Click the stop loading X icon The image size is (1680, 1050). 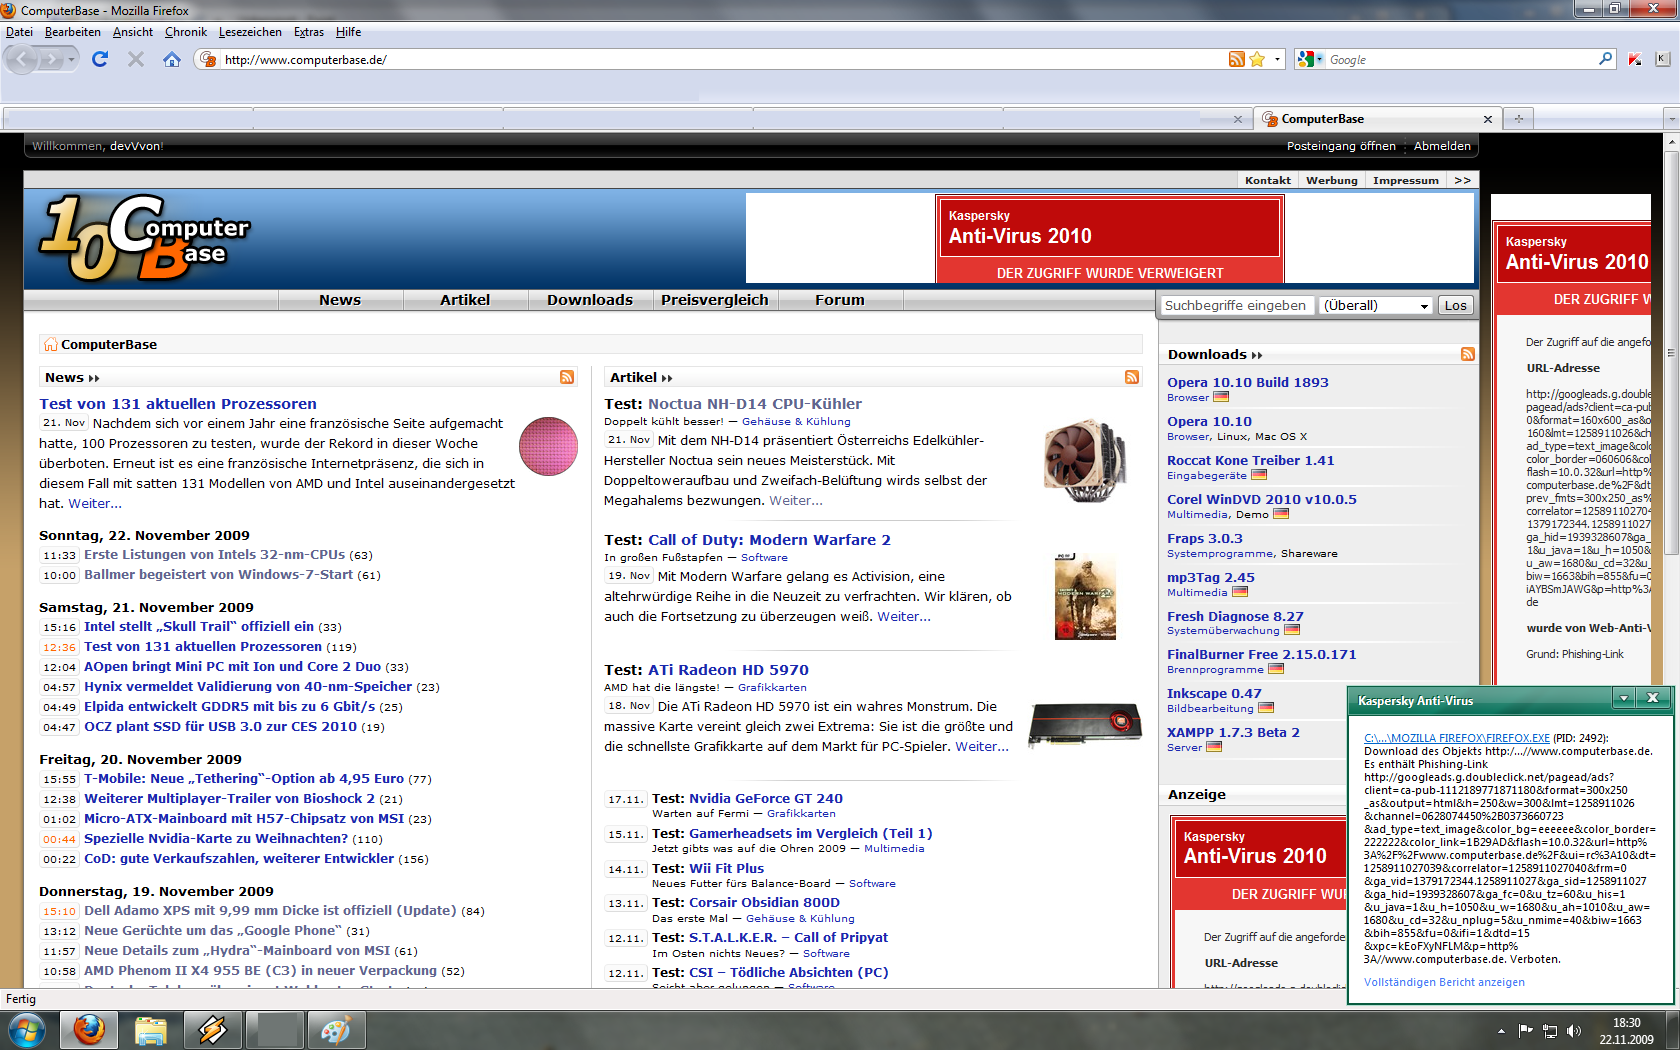coord(136,59)
